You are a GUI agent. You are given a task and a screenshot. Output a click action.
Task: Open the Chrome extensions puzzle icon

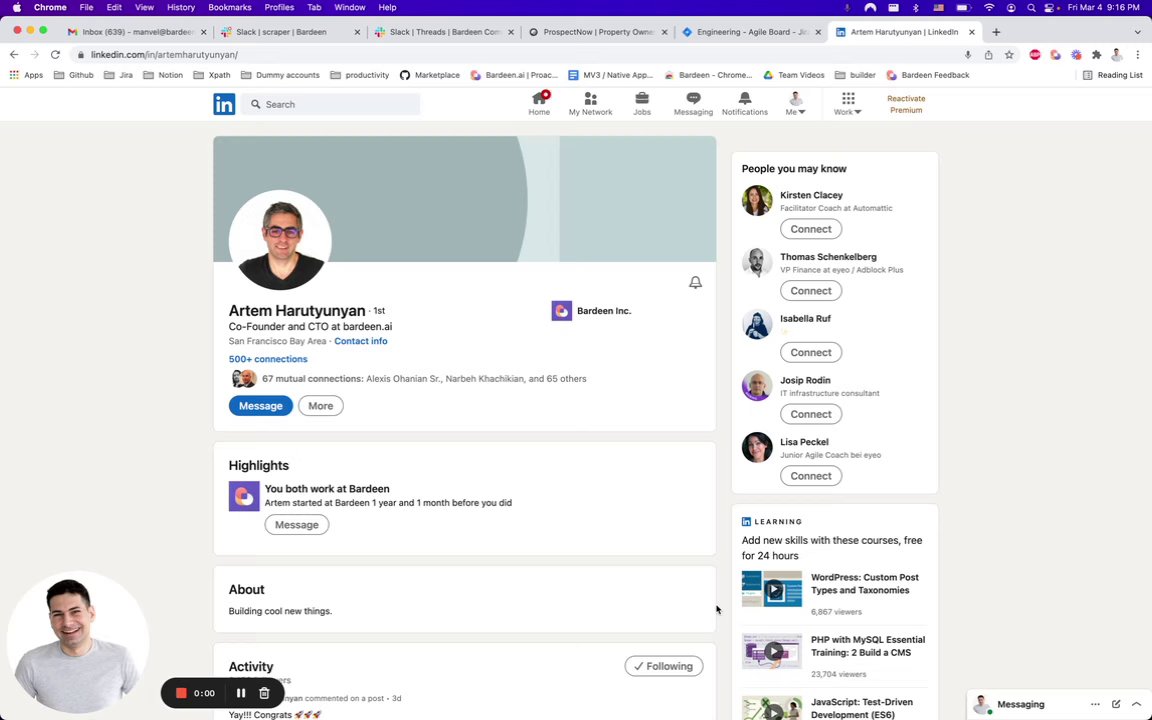(1097, 55)
